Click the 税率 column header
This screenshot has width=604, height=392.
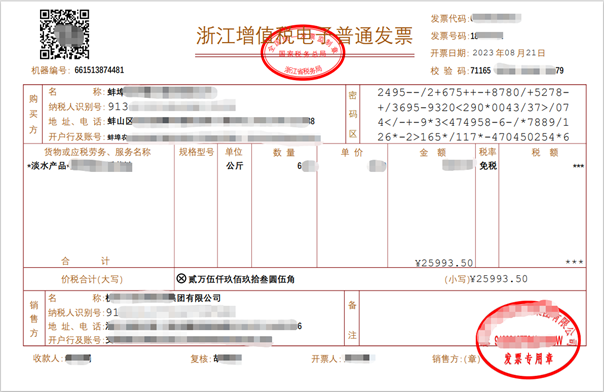(x=487, y=152)
